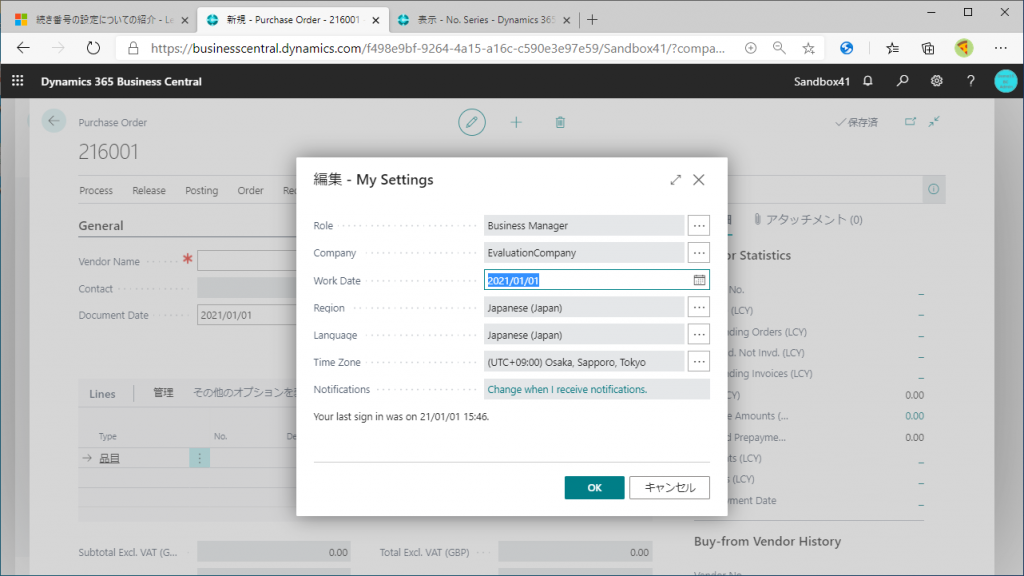The image size is (1024, 576).
Task: Open the FactBox information pane icon
Action: tap(934, 189)
